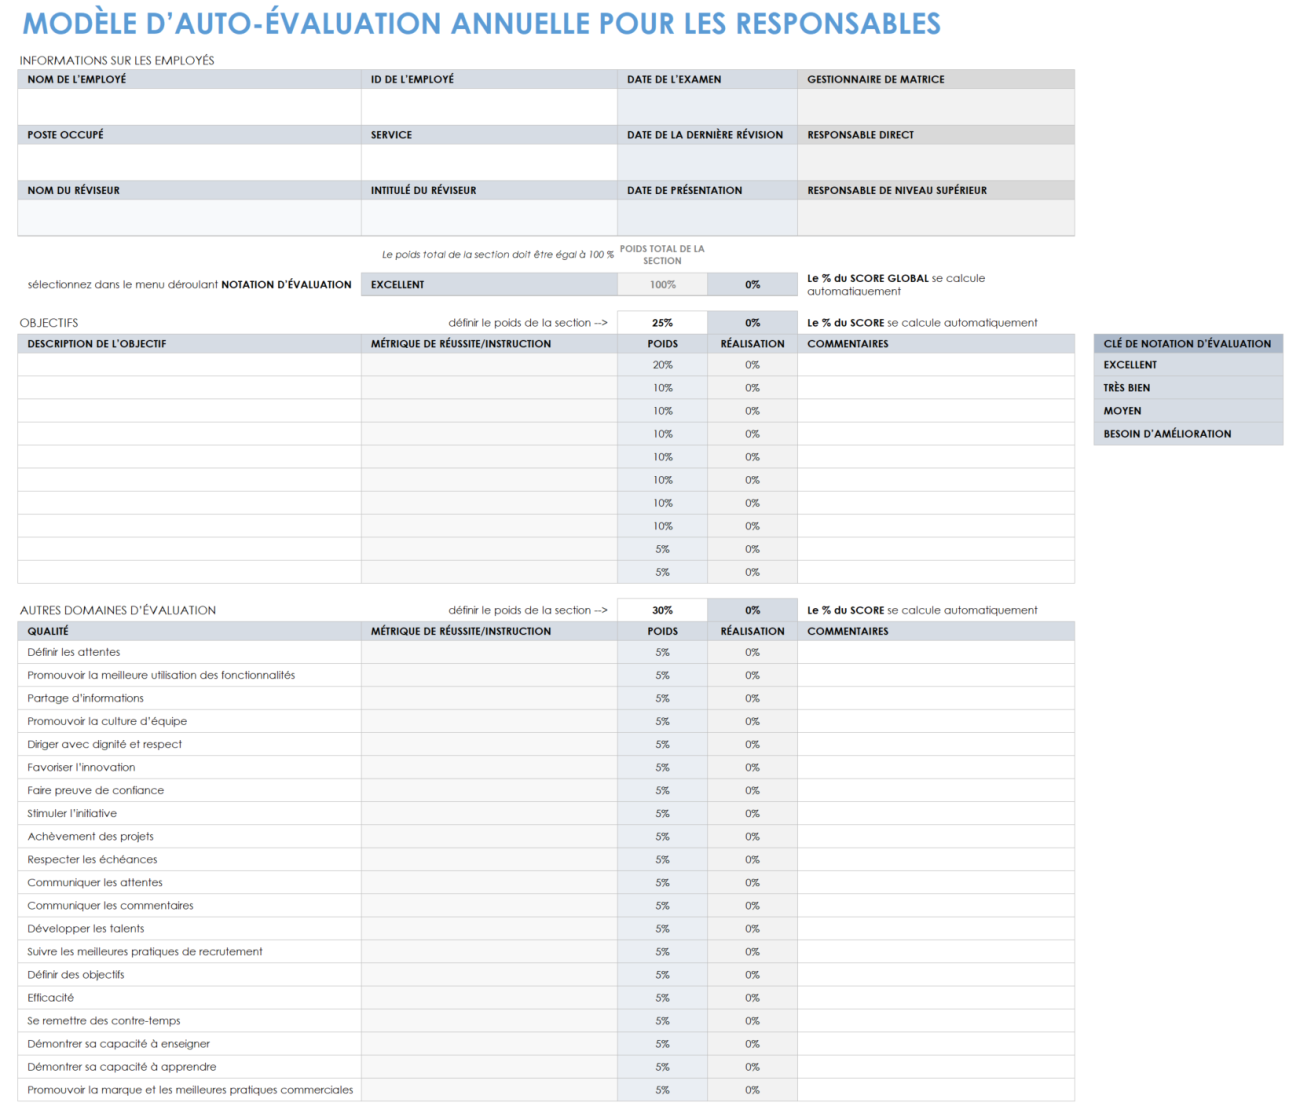1300x1110 pixels.
Task: Select the Promouvoir la culture d'équipe quality row
Action: tap(190, 721)
